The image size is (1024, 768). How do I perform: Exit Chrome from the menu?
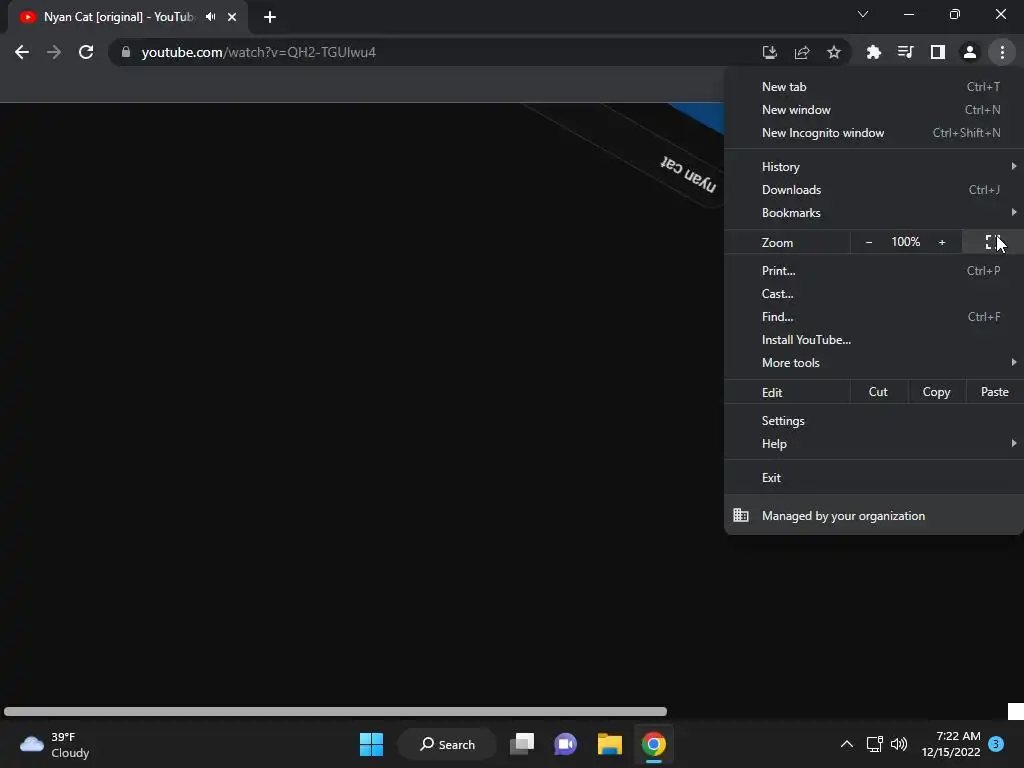874,477
